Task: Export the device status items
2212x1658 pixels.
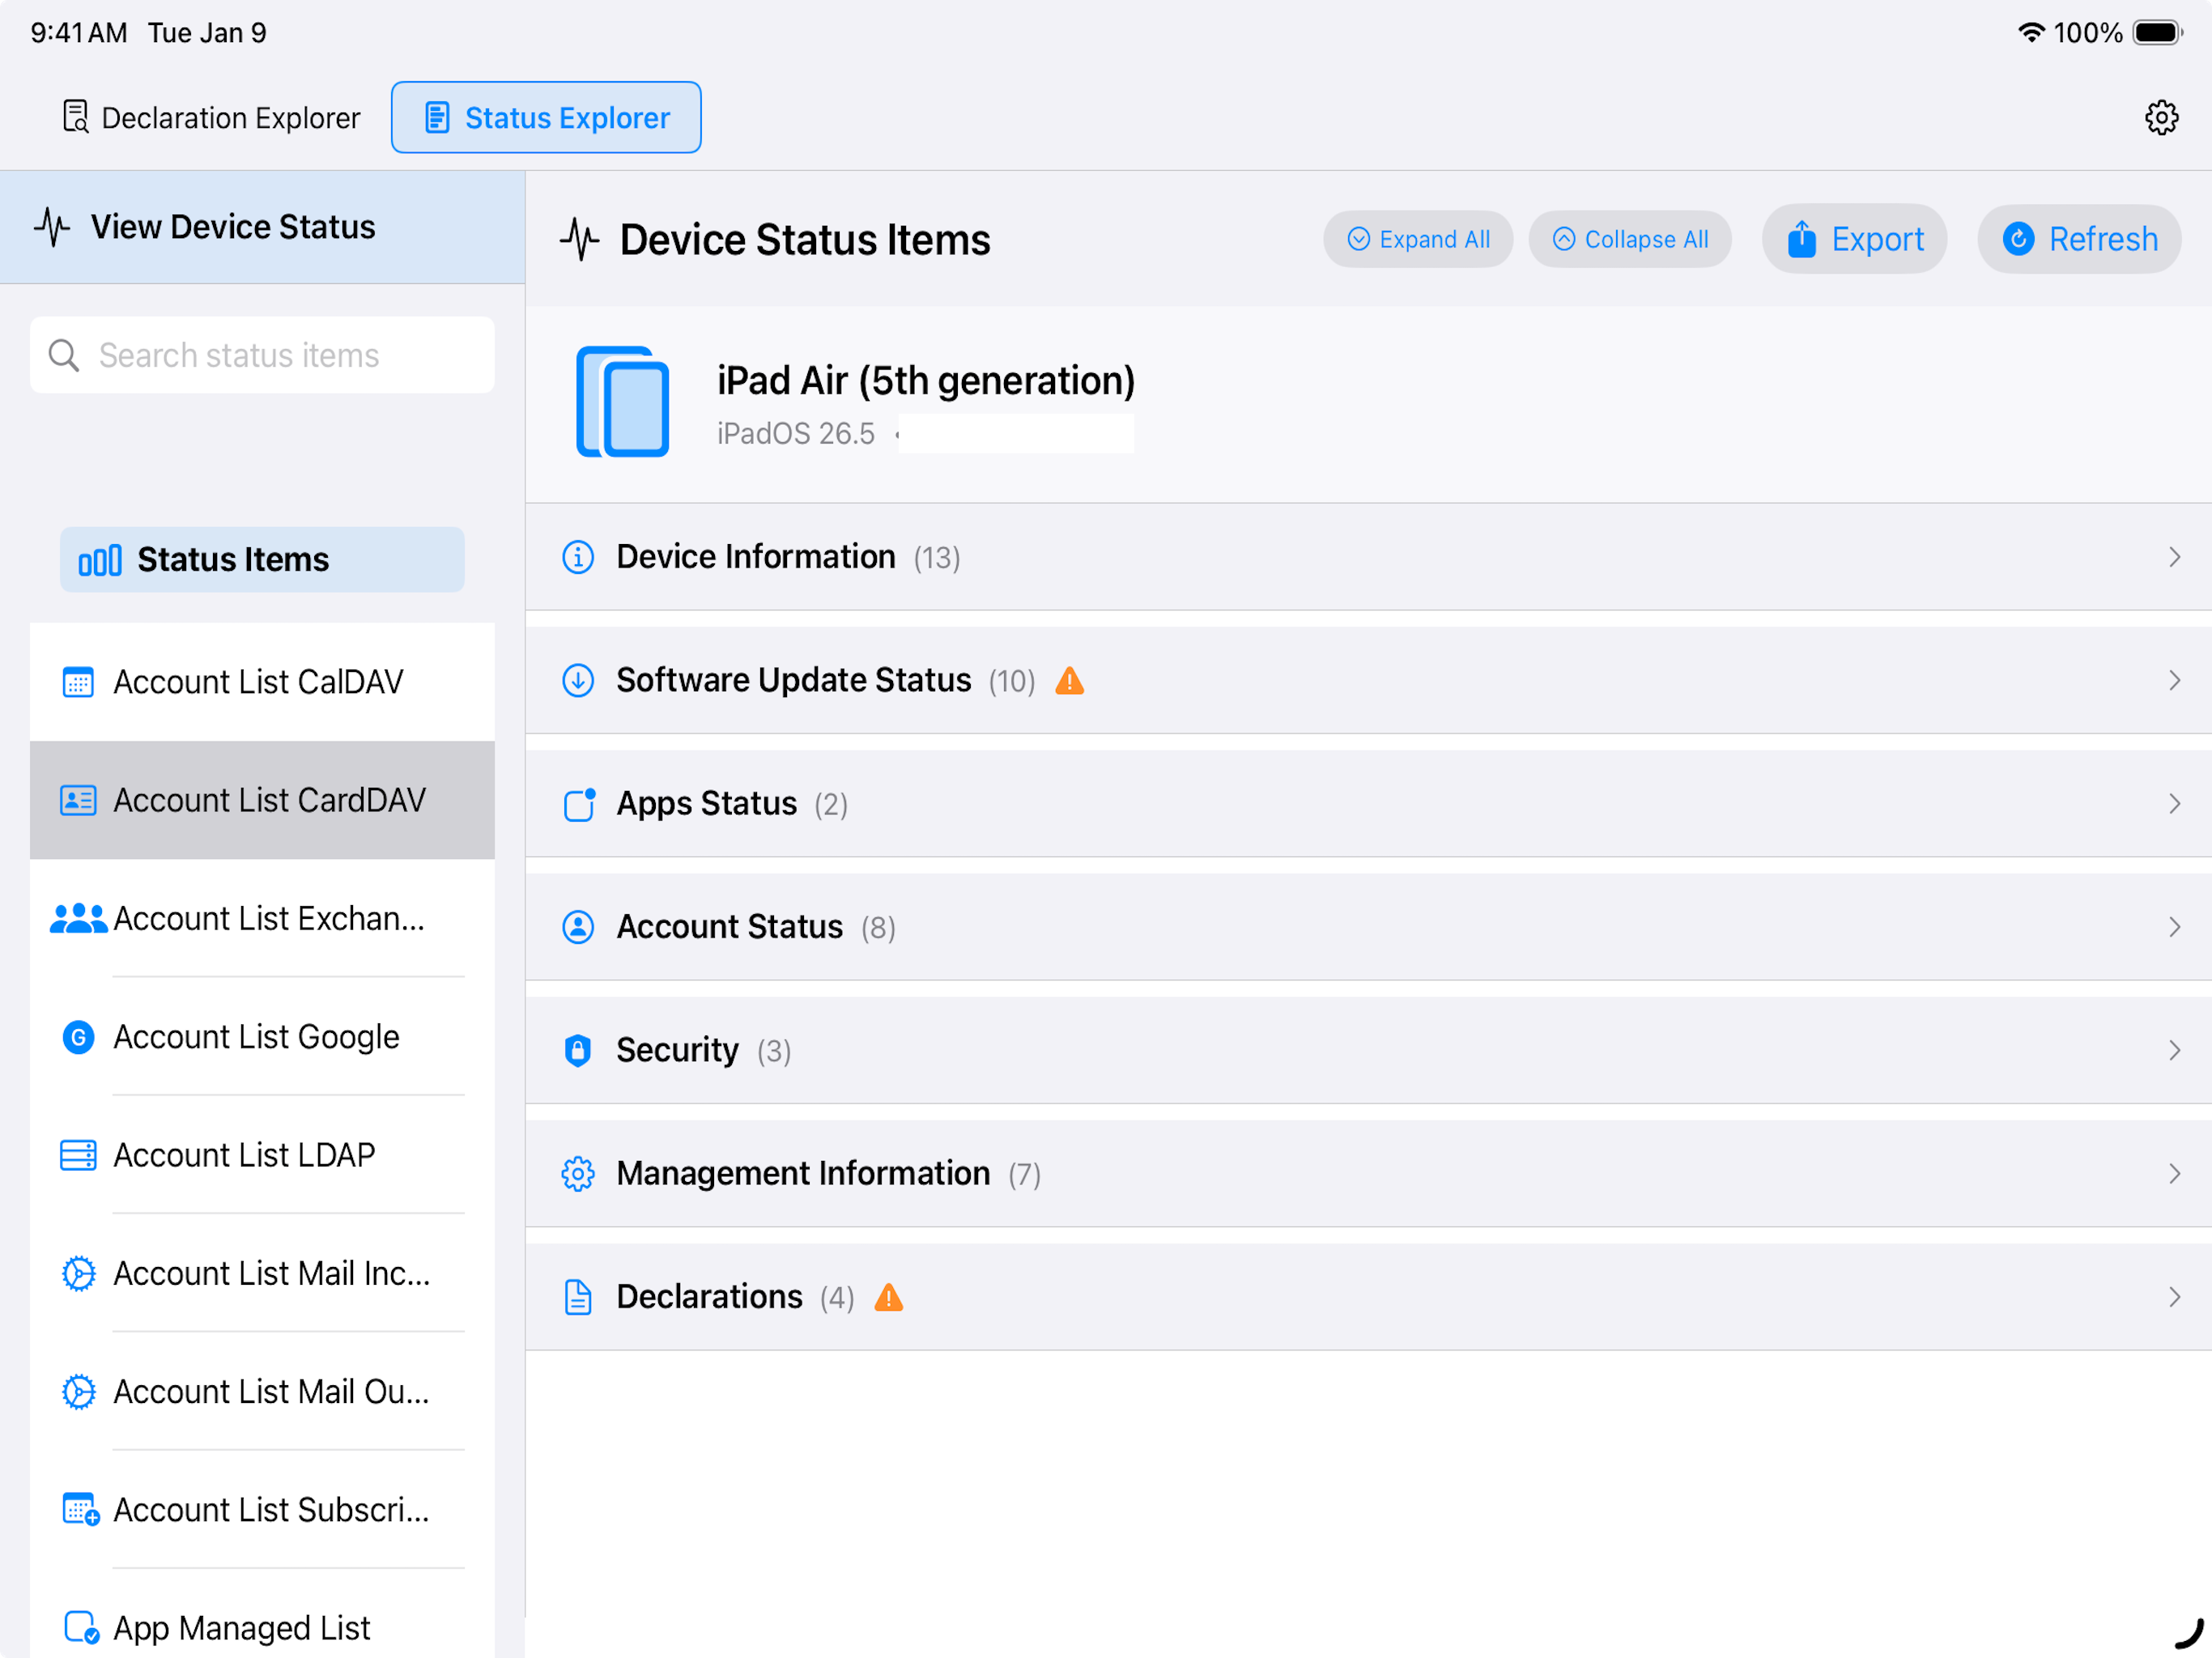Action: pyautogui.click(x=1854, y=239)
